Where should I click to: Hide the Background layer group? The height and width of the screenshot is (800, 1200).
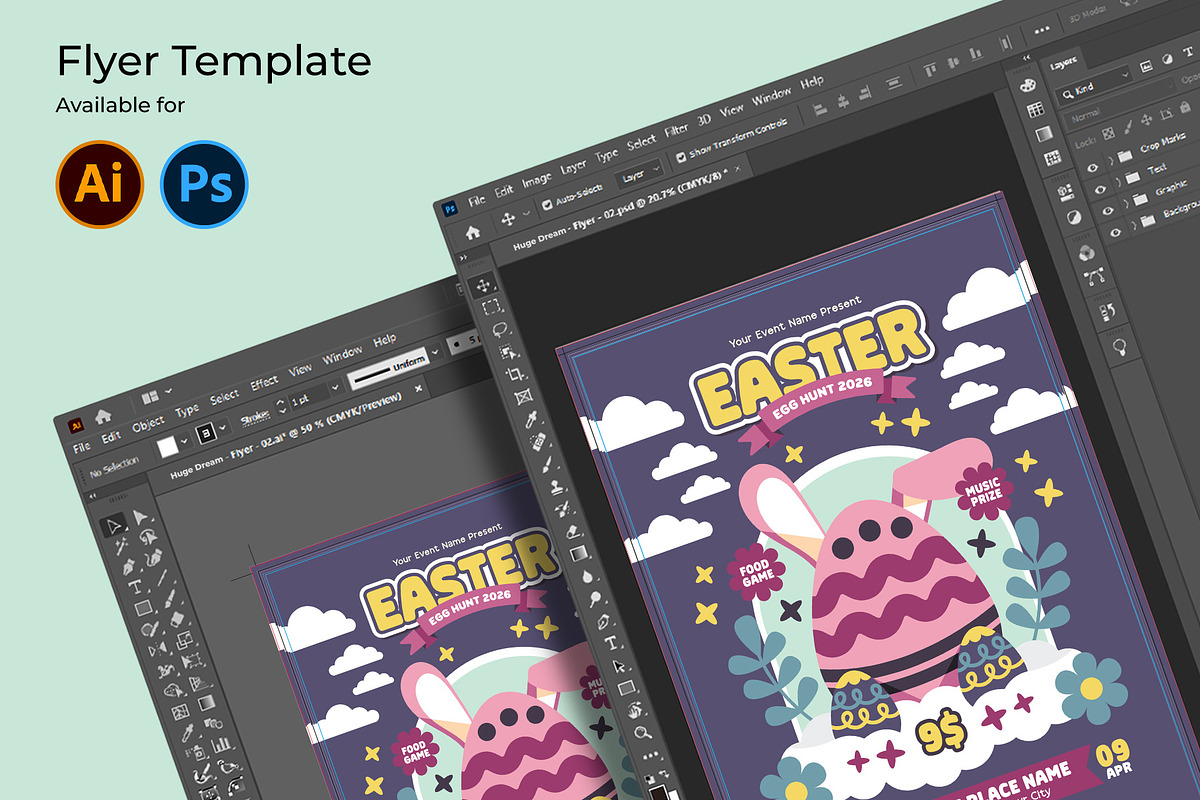point(1116,231)
